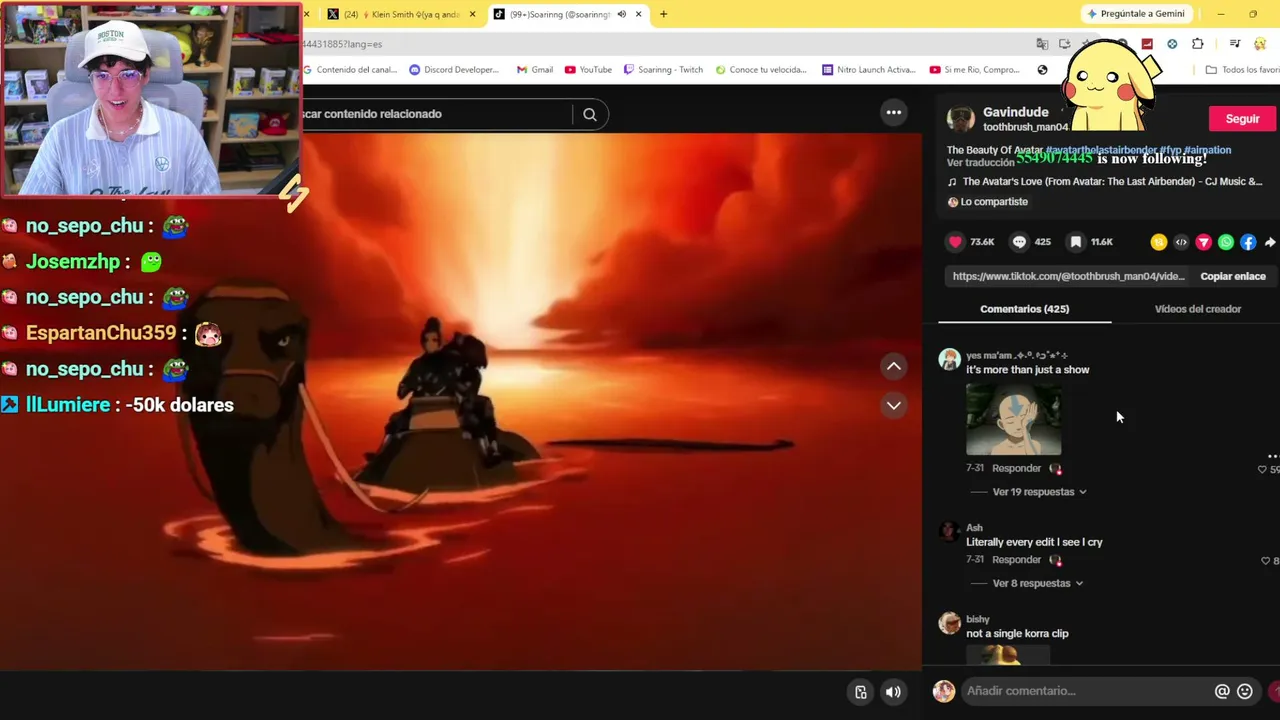
Task: Close the Klein Smith X tab
Action: [x=472, y=14]
